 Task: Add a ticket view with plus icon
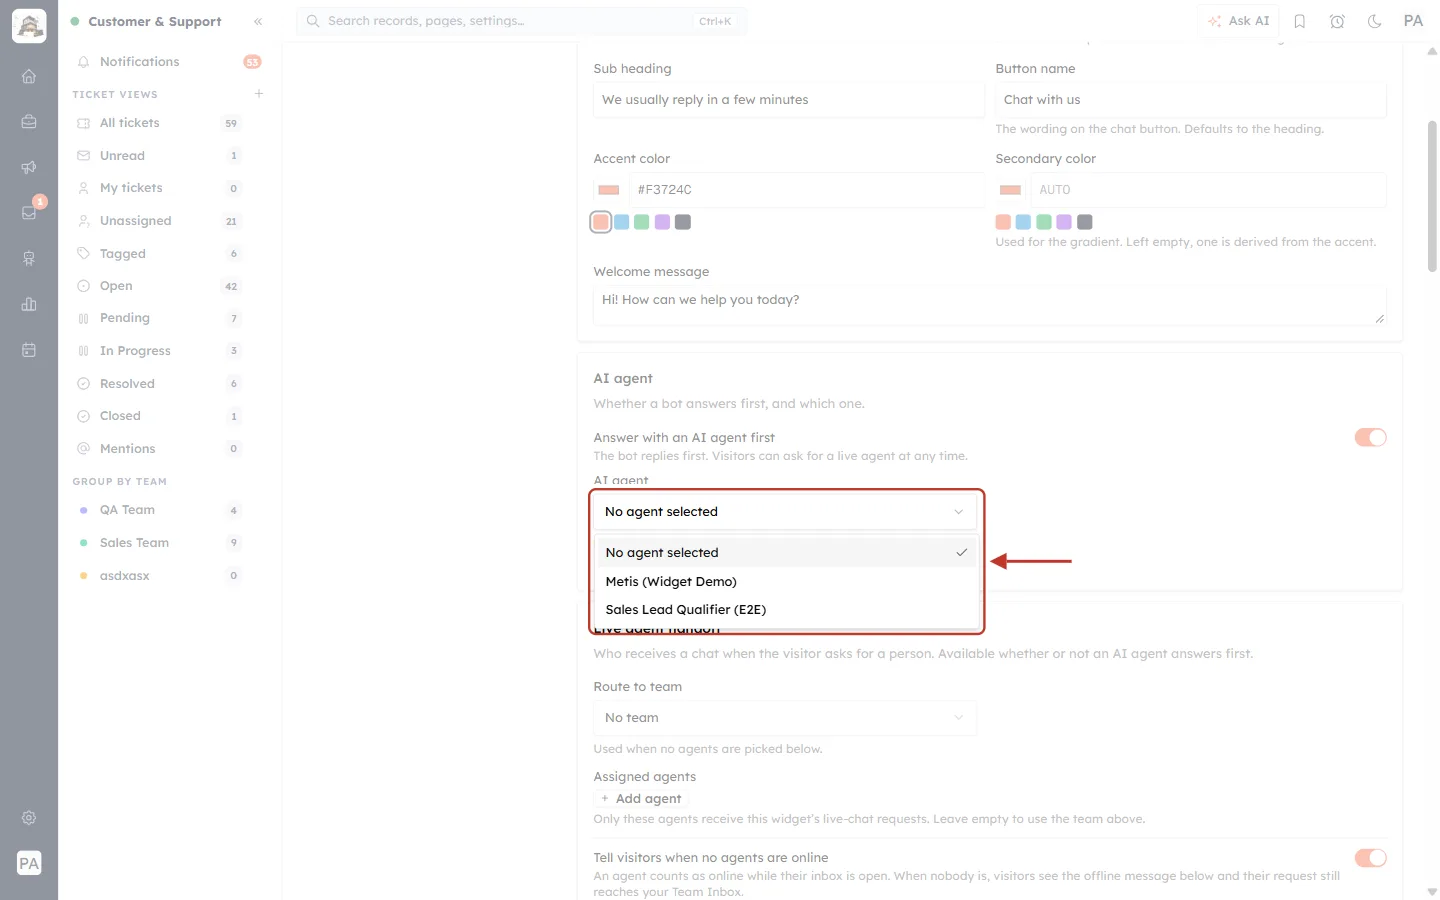[x=259, y=94]
